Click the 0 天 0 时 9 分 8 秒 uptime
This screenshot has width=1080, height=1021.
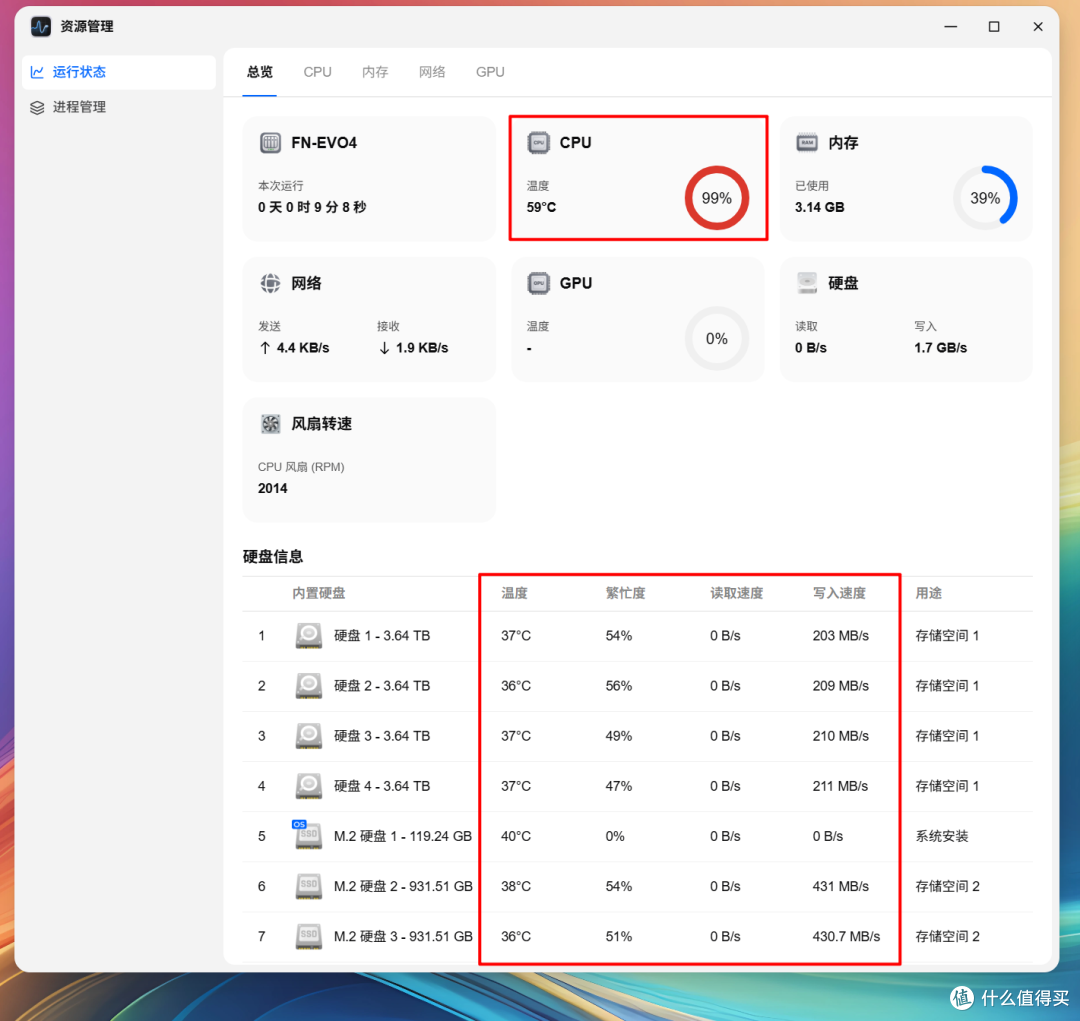point(312,207)
